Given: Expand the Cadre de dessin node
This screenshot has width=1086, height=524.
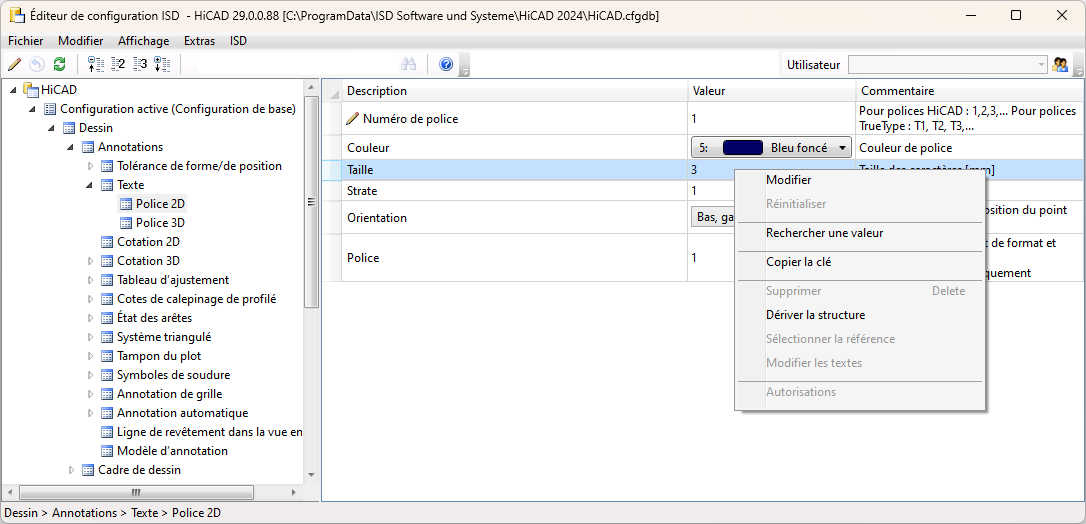Looking at the screenshot, I should coord(71,470).
